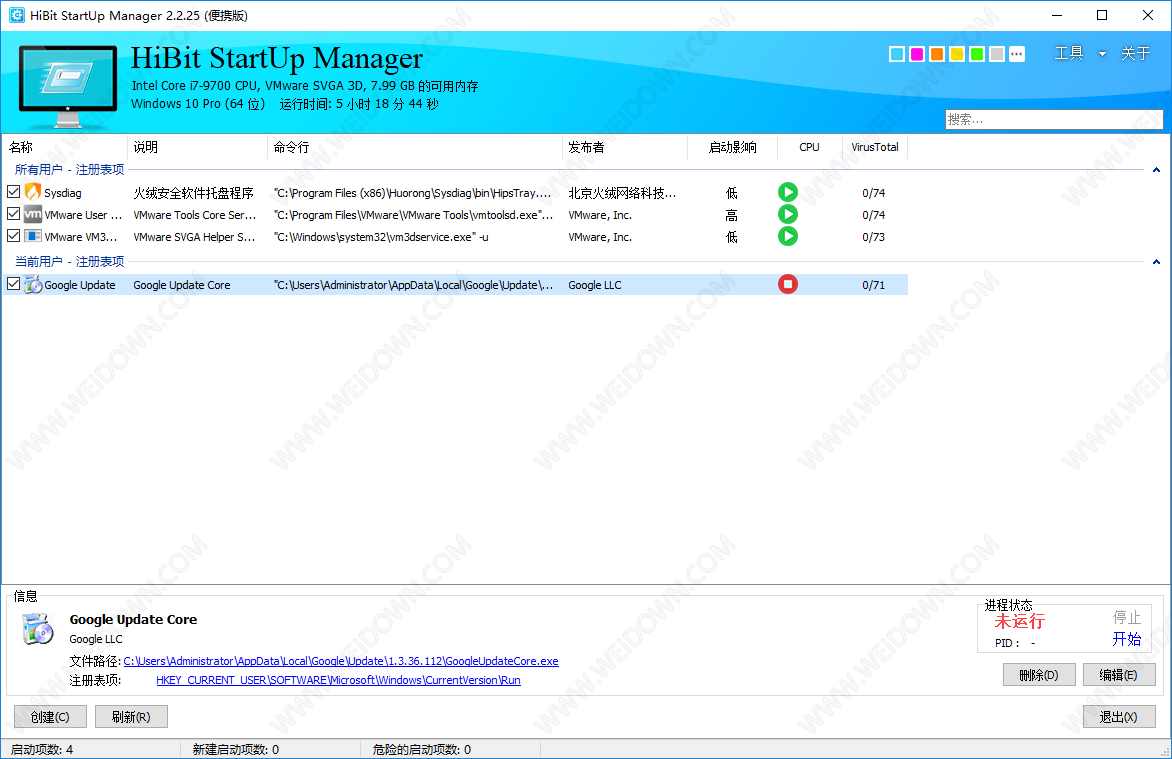Viewport: 1172px width, 759px height.
Task: Click the 退出(X) button
Action: tap(1119, 716)
